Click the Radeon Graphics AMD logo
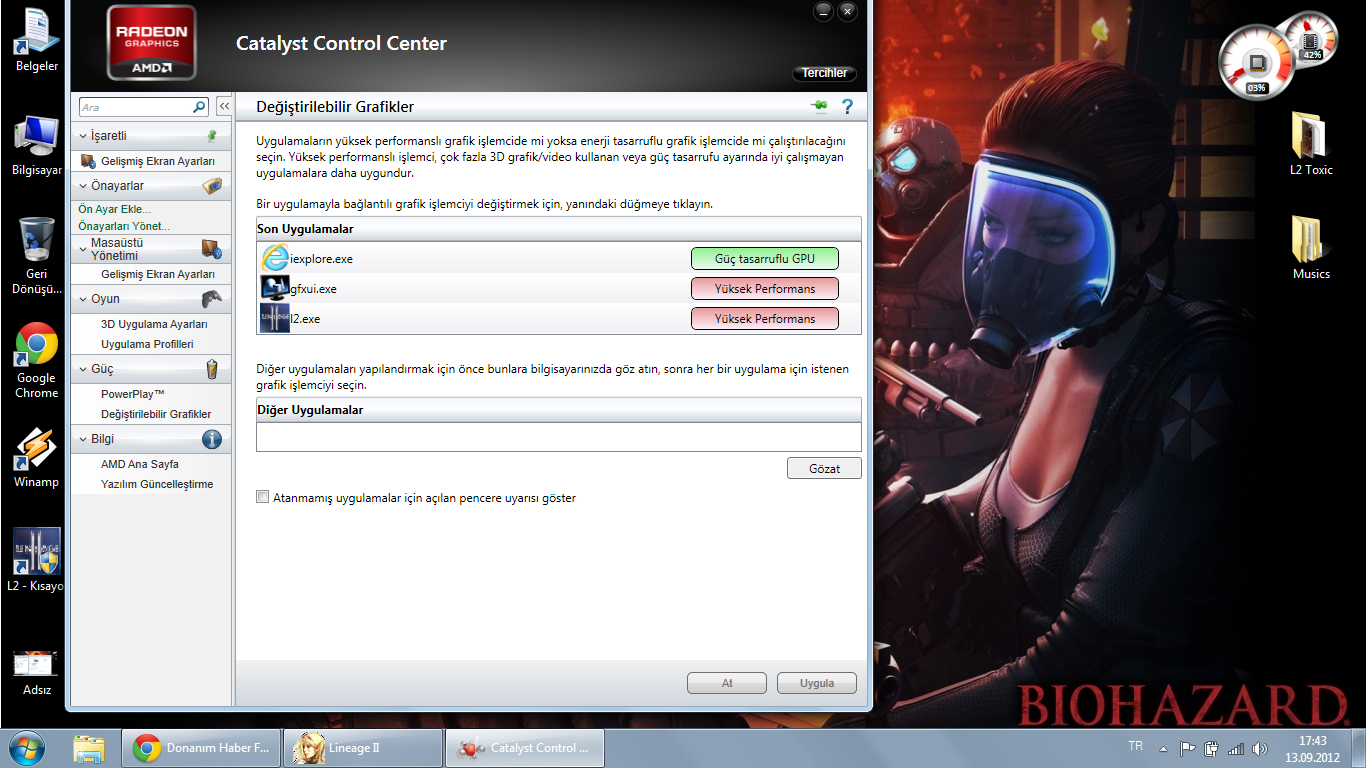The image size is (1366, 768). point(152,43)
